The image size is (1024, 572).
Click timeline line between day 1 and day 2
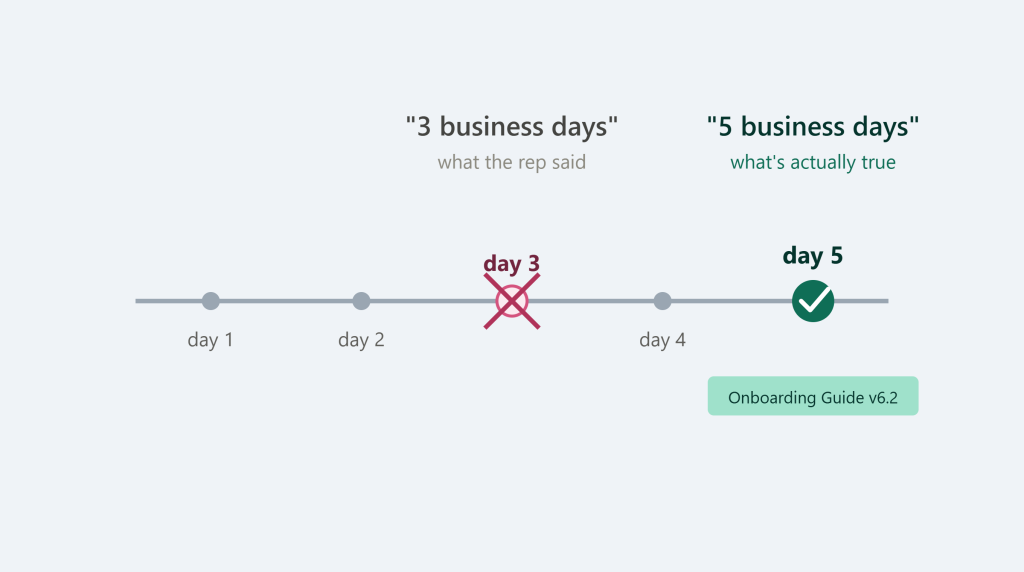click(286, 301)
